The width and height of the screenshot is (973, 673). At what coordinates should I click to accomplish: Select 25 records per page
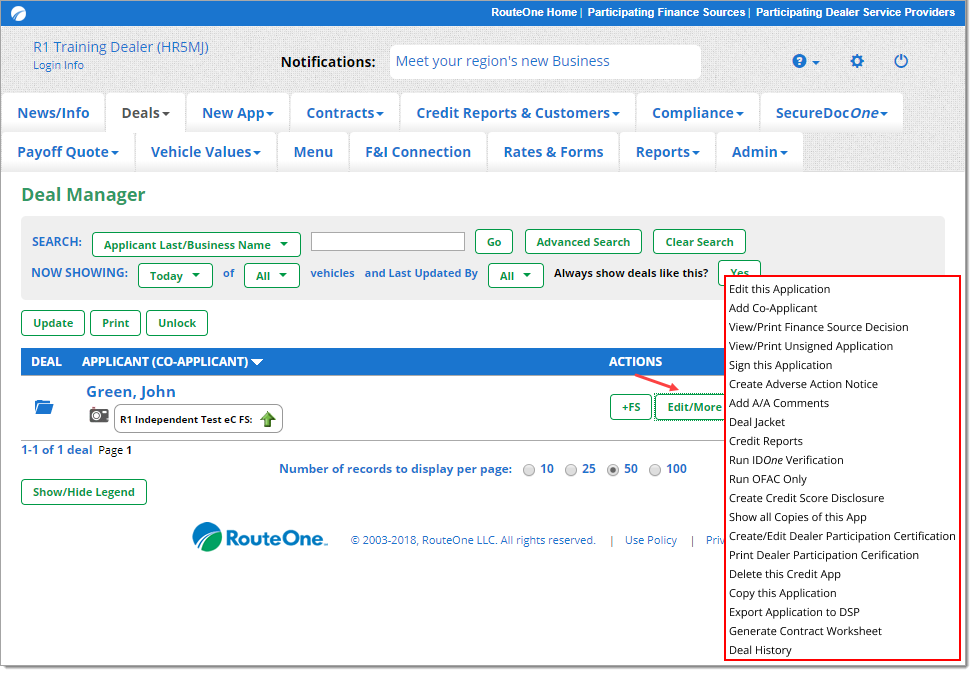[x=571, y=470]
